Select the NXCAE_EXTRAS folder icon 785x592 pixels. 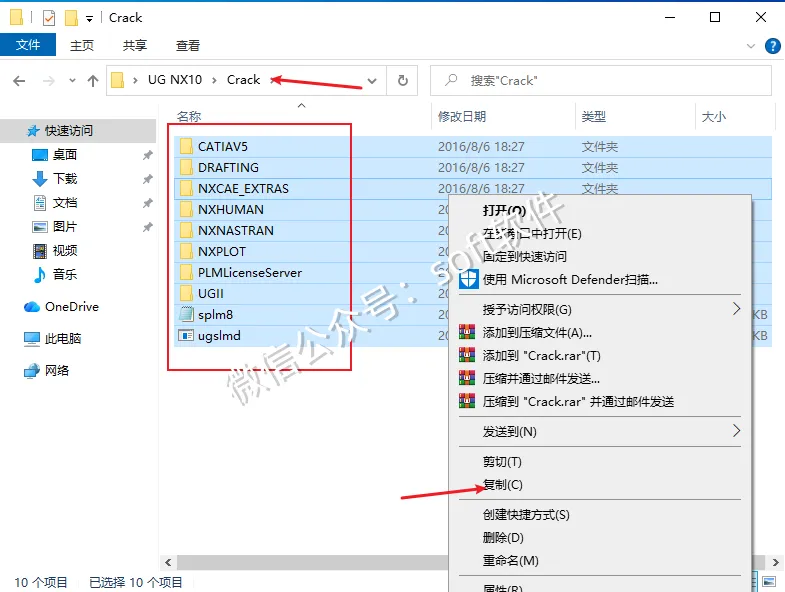[x=186, y=188]
